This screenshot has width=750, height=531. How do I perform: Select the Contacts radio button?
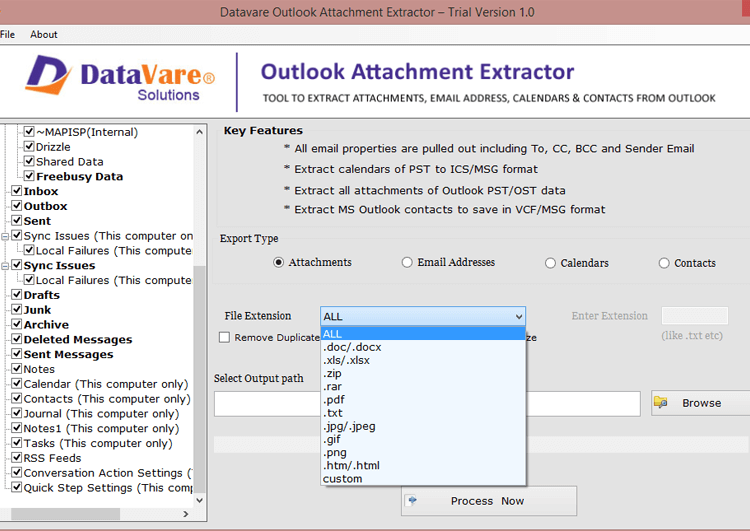(x=664, y=263)
